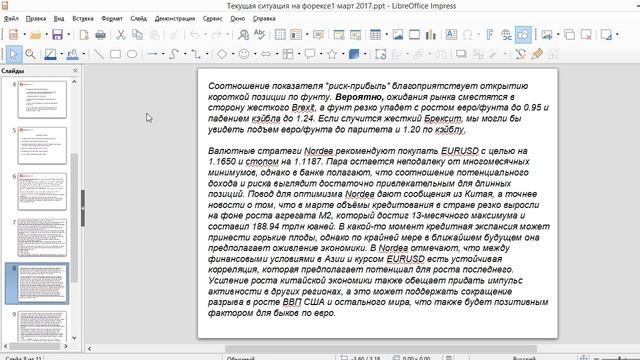
Task: Open Find and Replace binoculars icon
Action: coord(244,35)
